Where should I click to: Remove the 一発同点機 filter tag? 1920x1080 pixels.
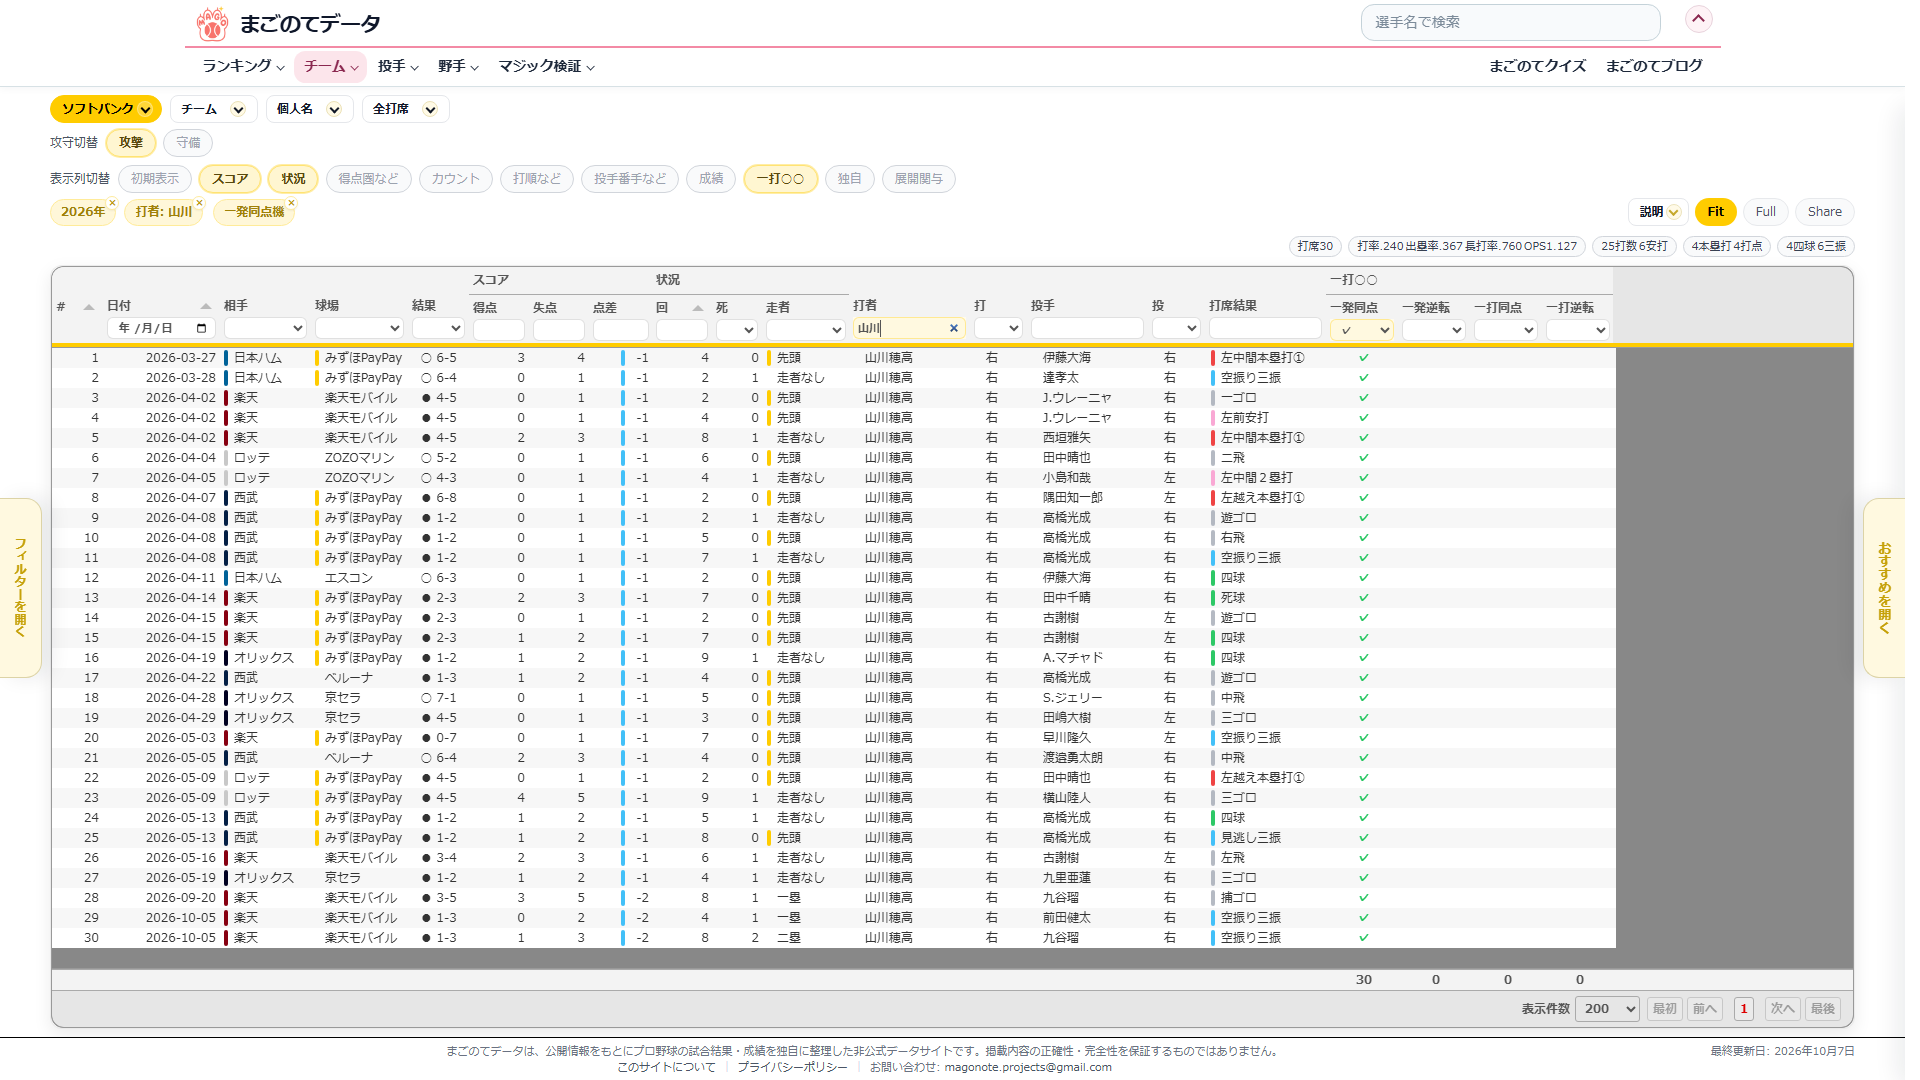[291, 203]
